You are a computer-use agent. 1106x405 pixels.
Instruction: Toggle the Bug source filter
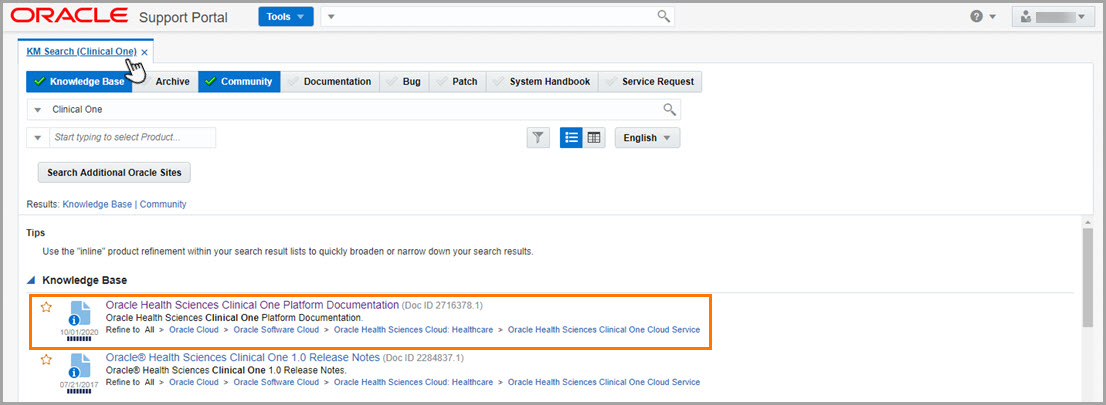click(404, 81)
